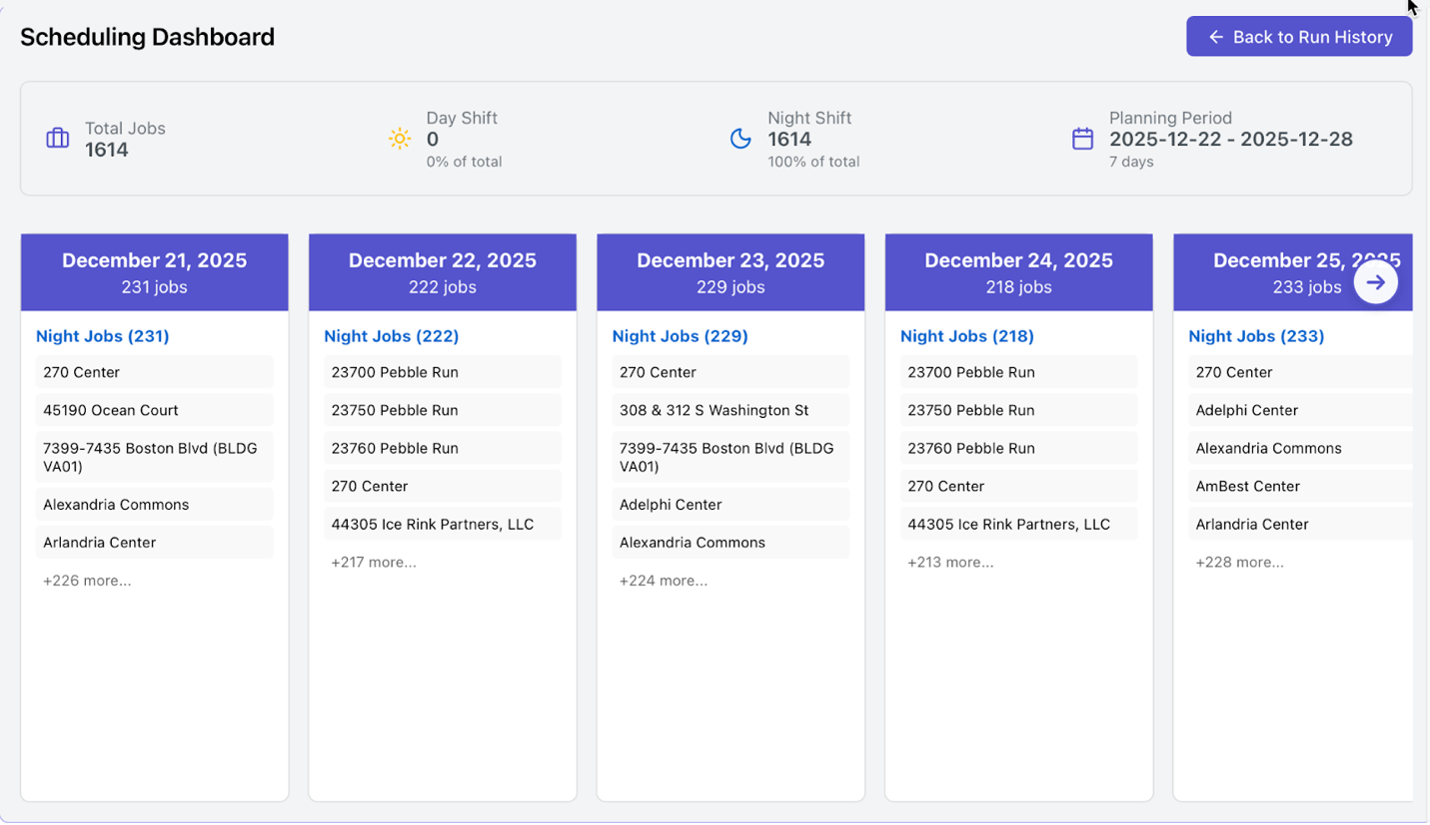
Task: Click the horizontal scrollbar at the bottom
Action: (715, 820)
